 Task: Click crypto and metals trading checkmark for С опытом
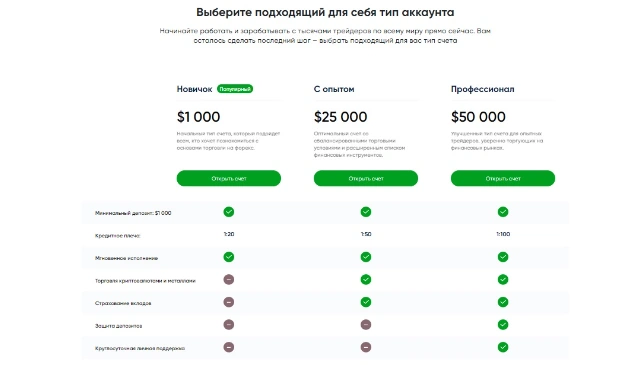(366, 280)
